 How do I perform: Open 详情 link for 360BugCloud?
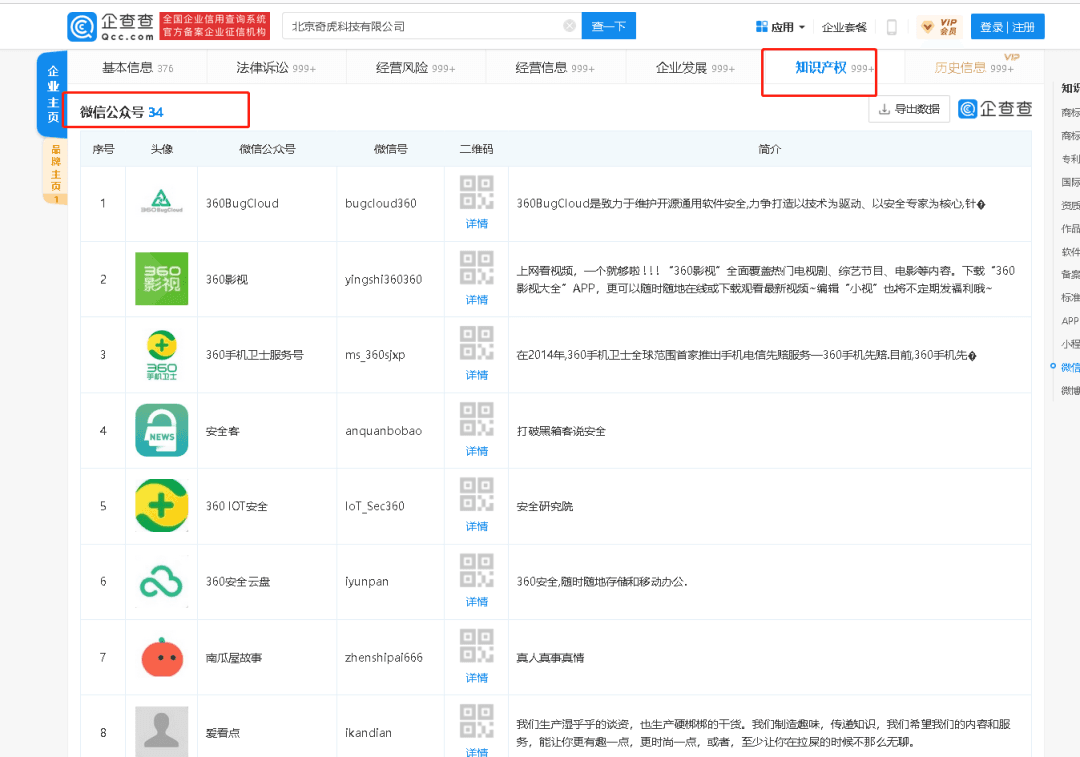(477, 224)
